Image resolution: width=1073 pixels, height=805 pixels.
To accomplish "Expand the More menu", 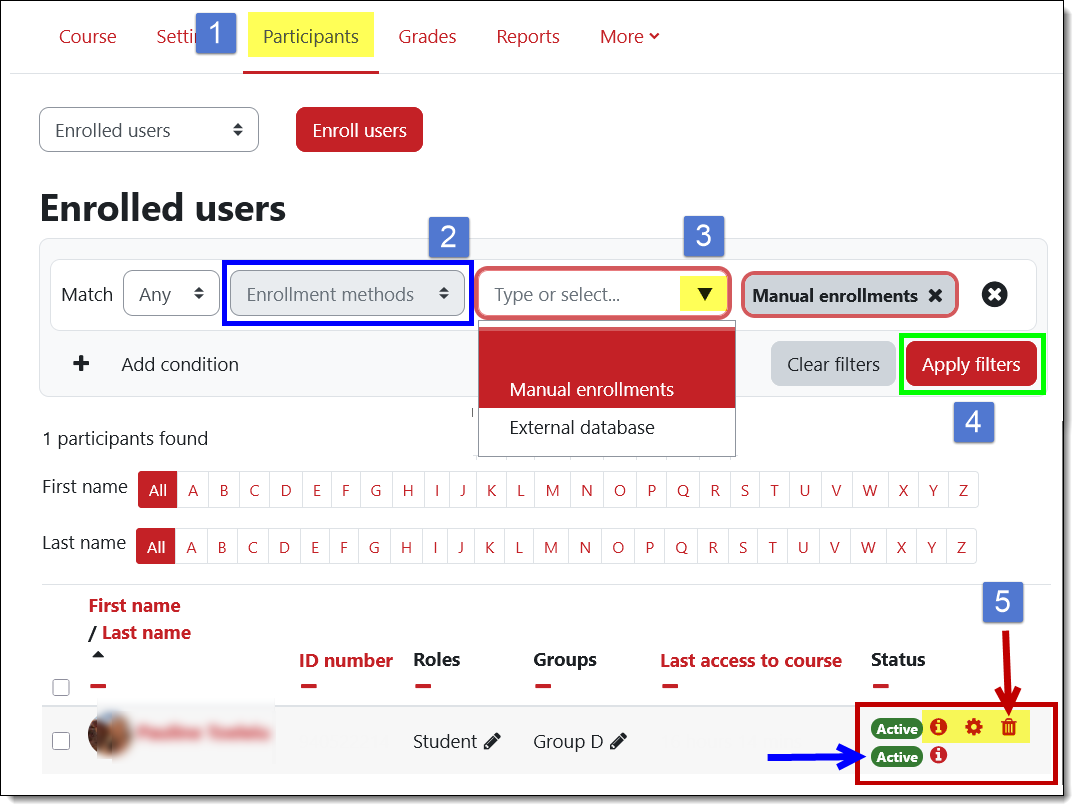I will (630, 36).
